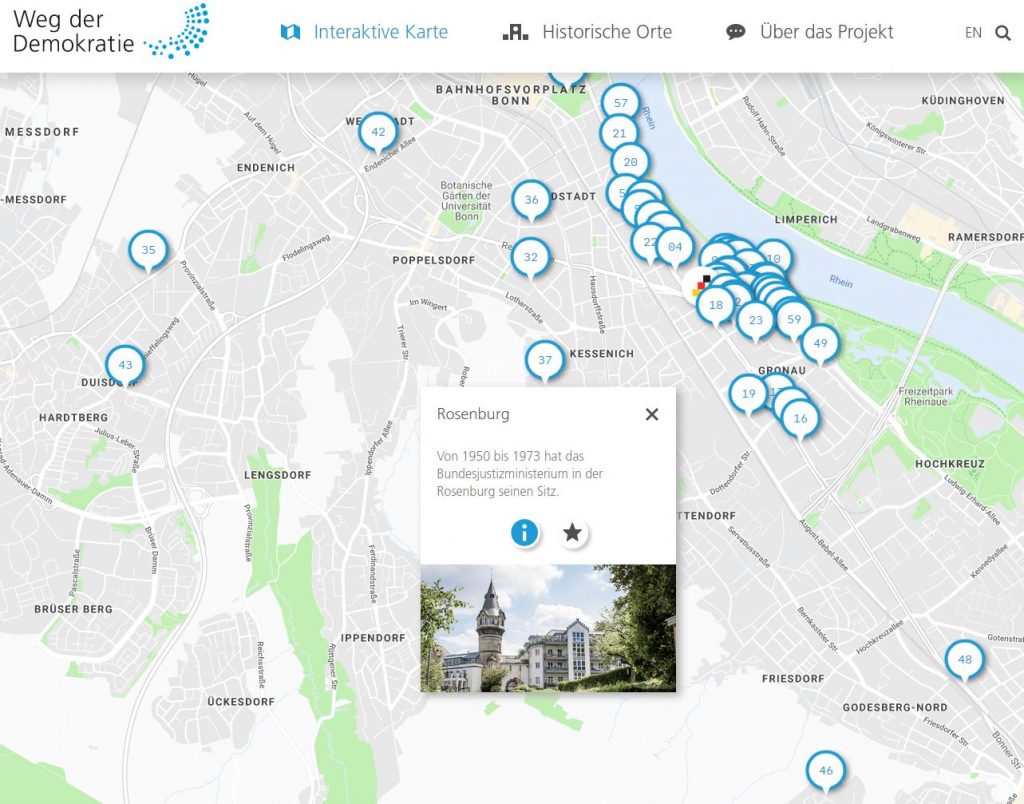Screen dimensions: 1024x804
Task: Mark Rosenburg as favorite with star
Action: pyautogui.click(x=572, y=533)
